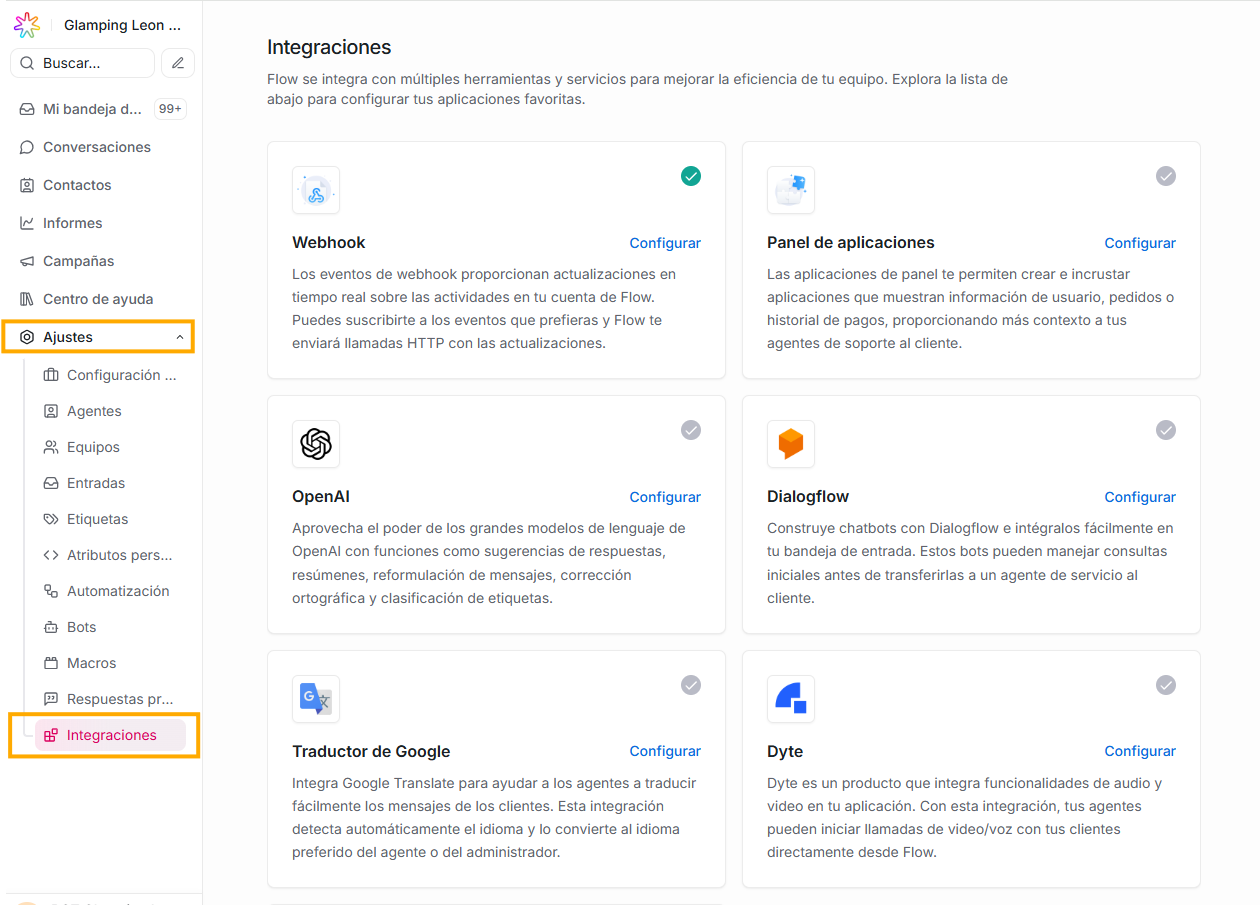Image resolution: width=1260 pixels, height=905 pixels.
Task: Collapse the Ajustes settings section
Action: click(x=180, y=338)
